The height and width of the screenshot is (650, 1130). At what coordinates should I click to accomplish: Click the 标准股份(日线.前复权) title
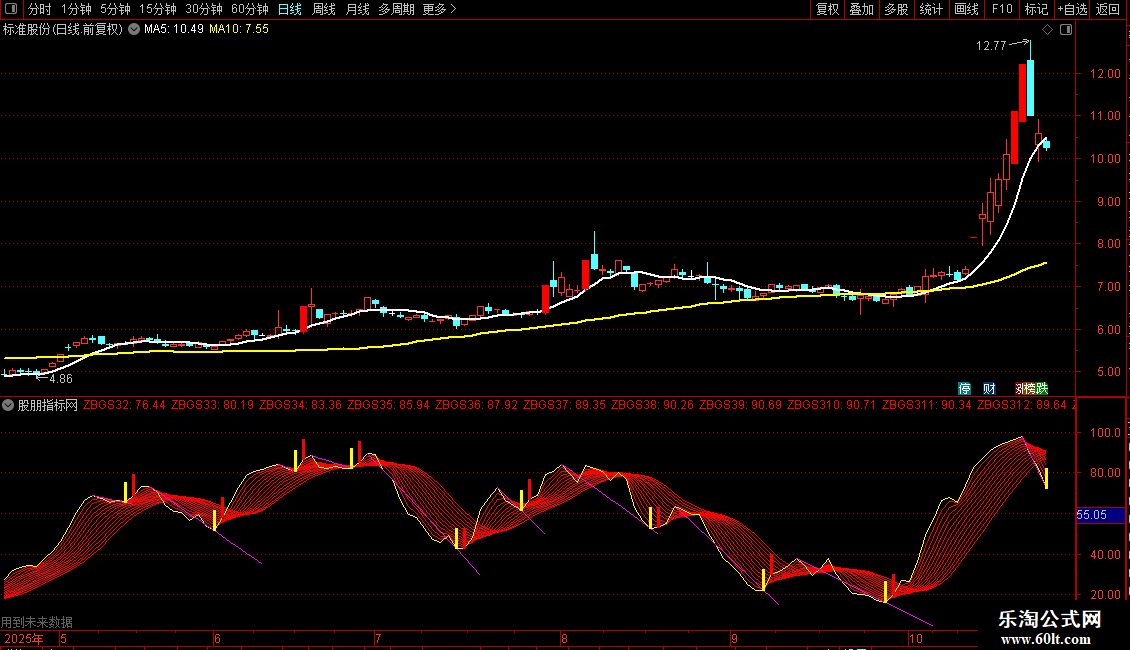[63, 29]
